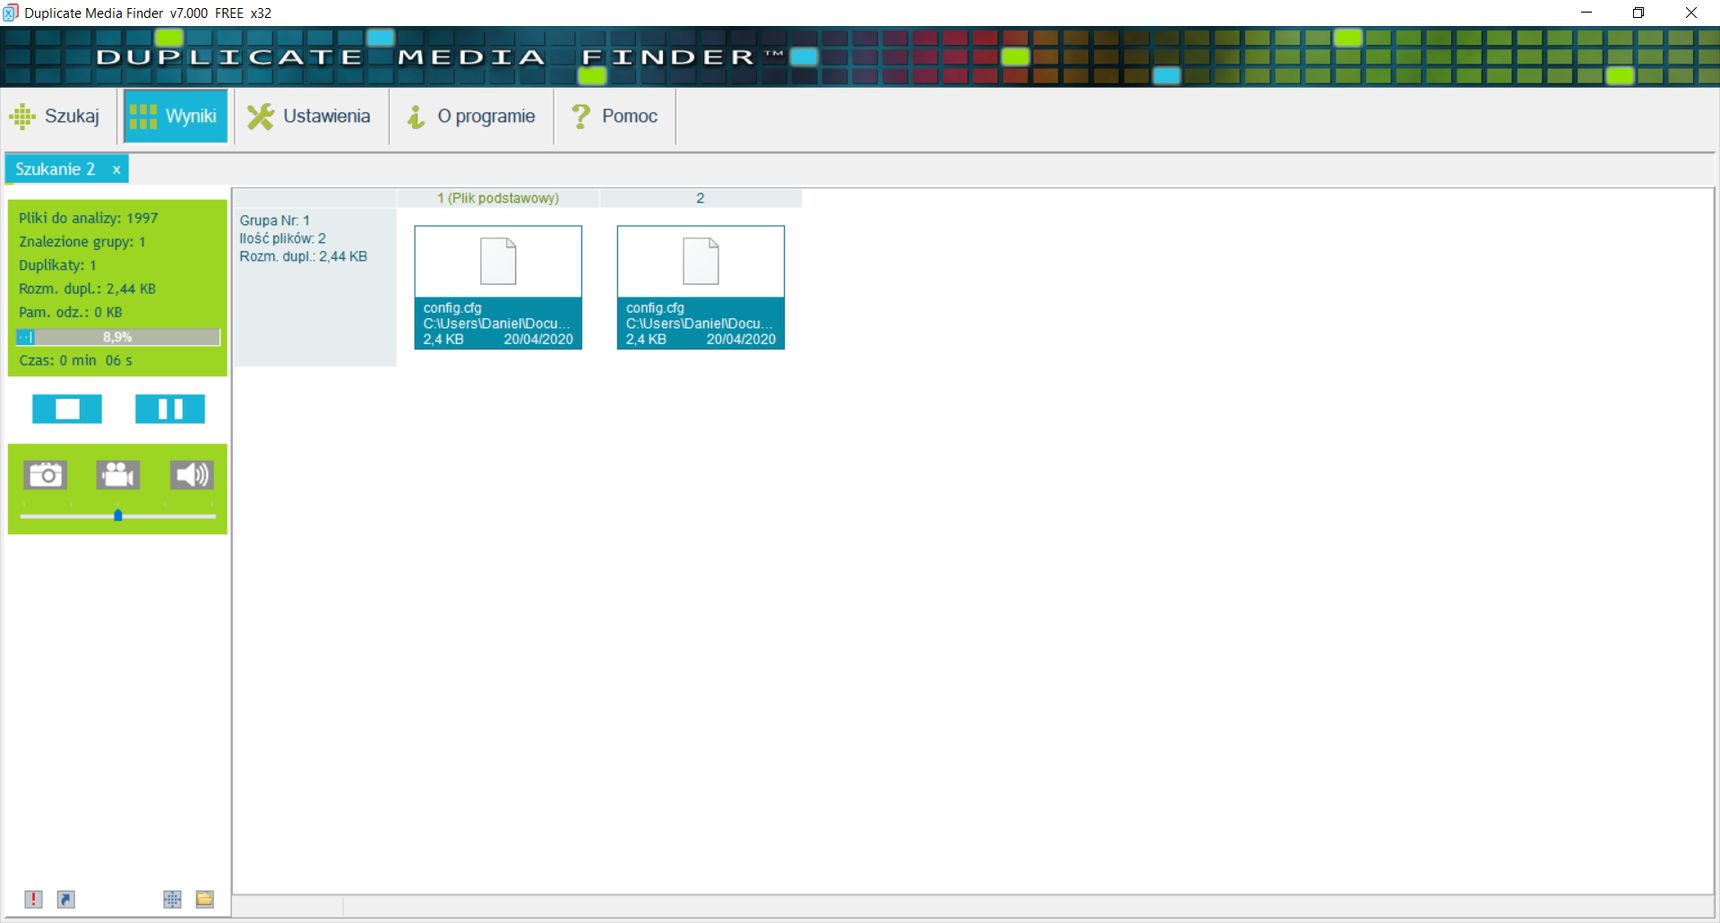Click the Duplicate Media Finder title bar icon

pyautogui.click(x=11, y=13)
